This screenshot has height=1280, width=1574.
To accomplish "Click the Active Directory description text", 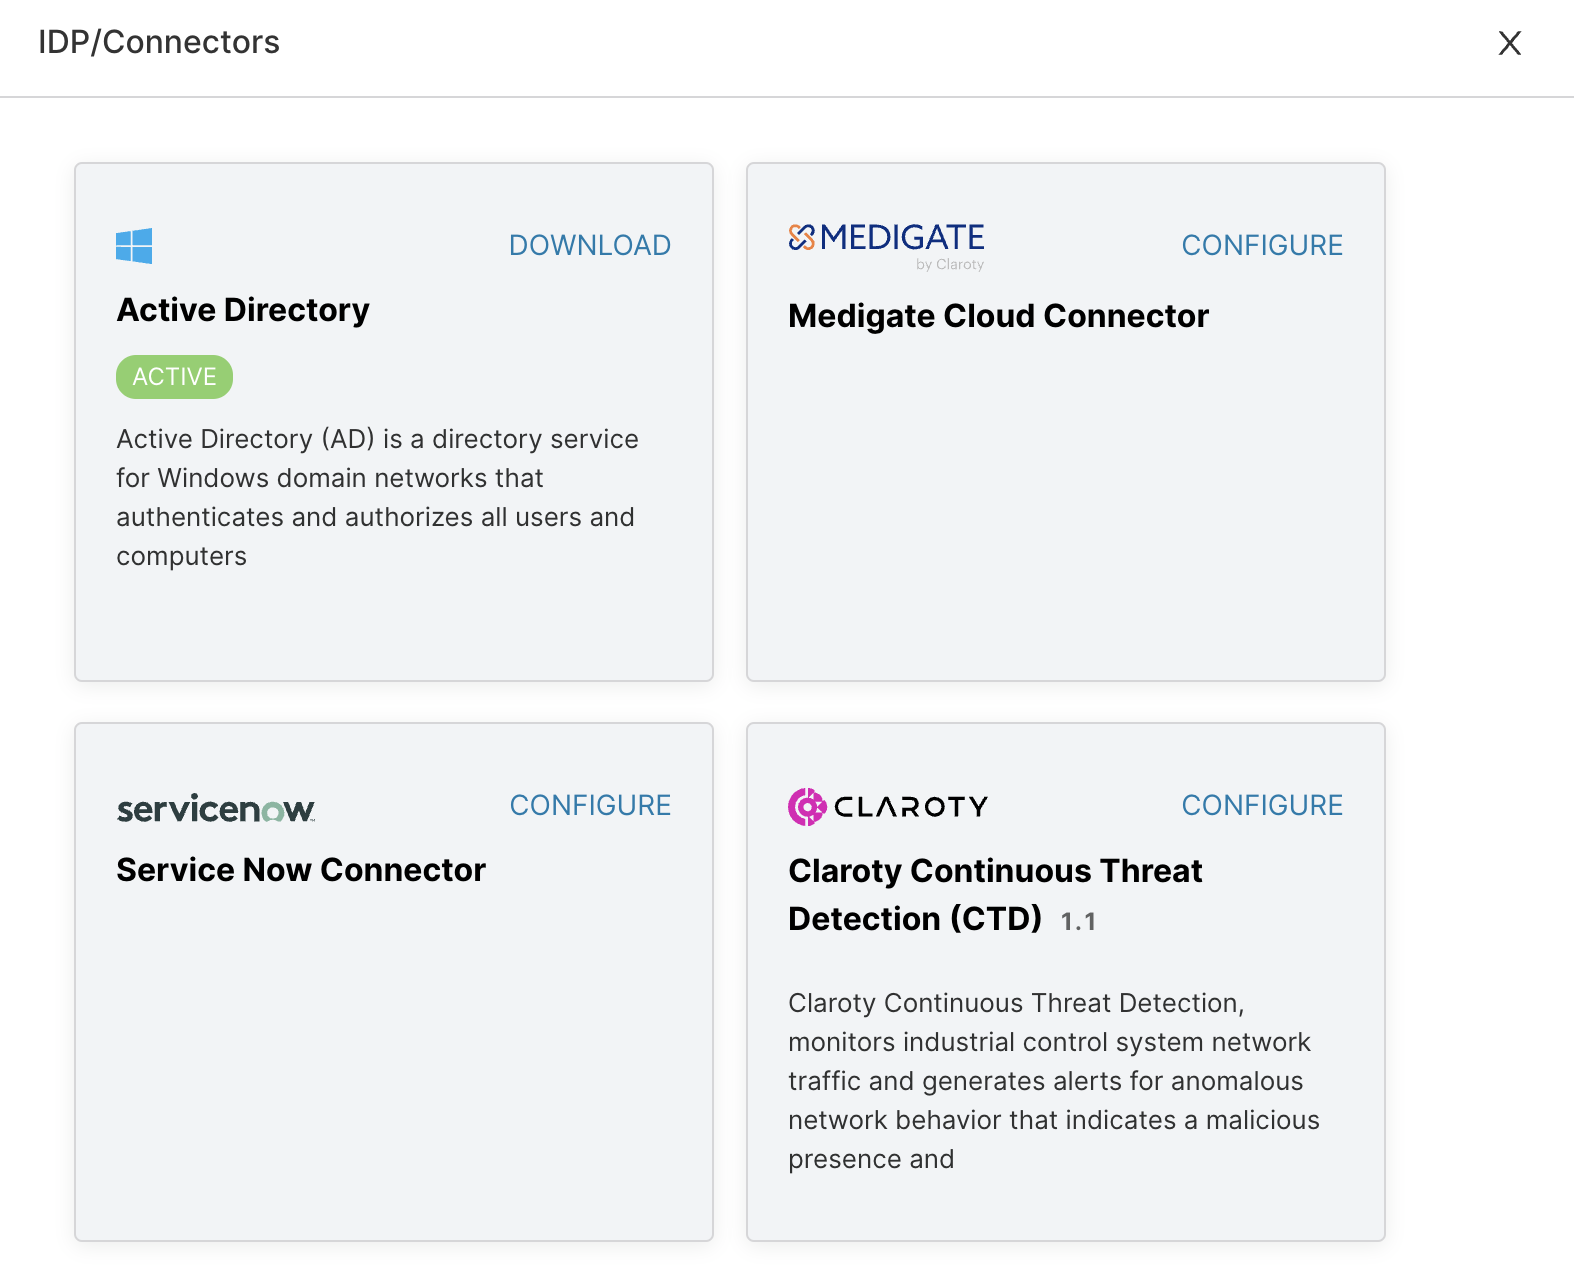I will pos(376,497).
